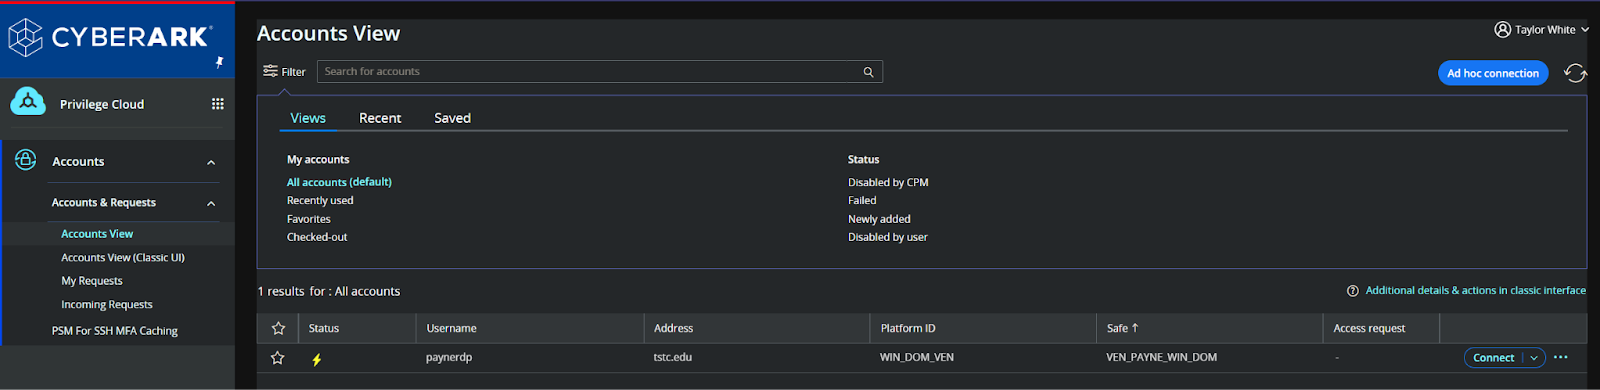Screen dimensions: 1600x390
Task: Open more actions ellipsis for paynerdp
Action: [x=1561, y=357]
